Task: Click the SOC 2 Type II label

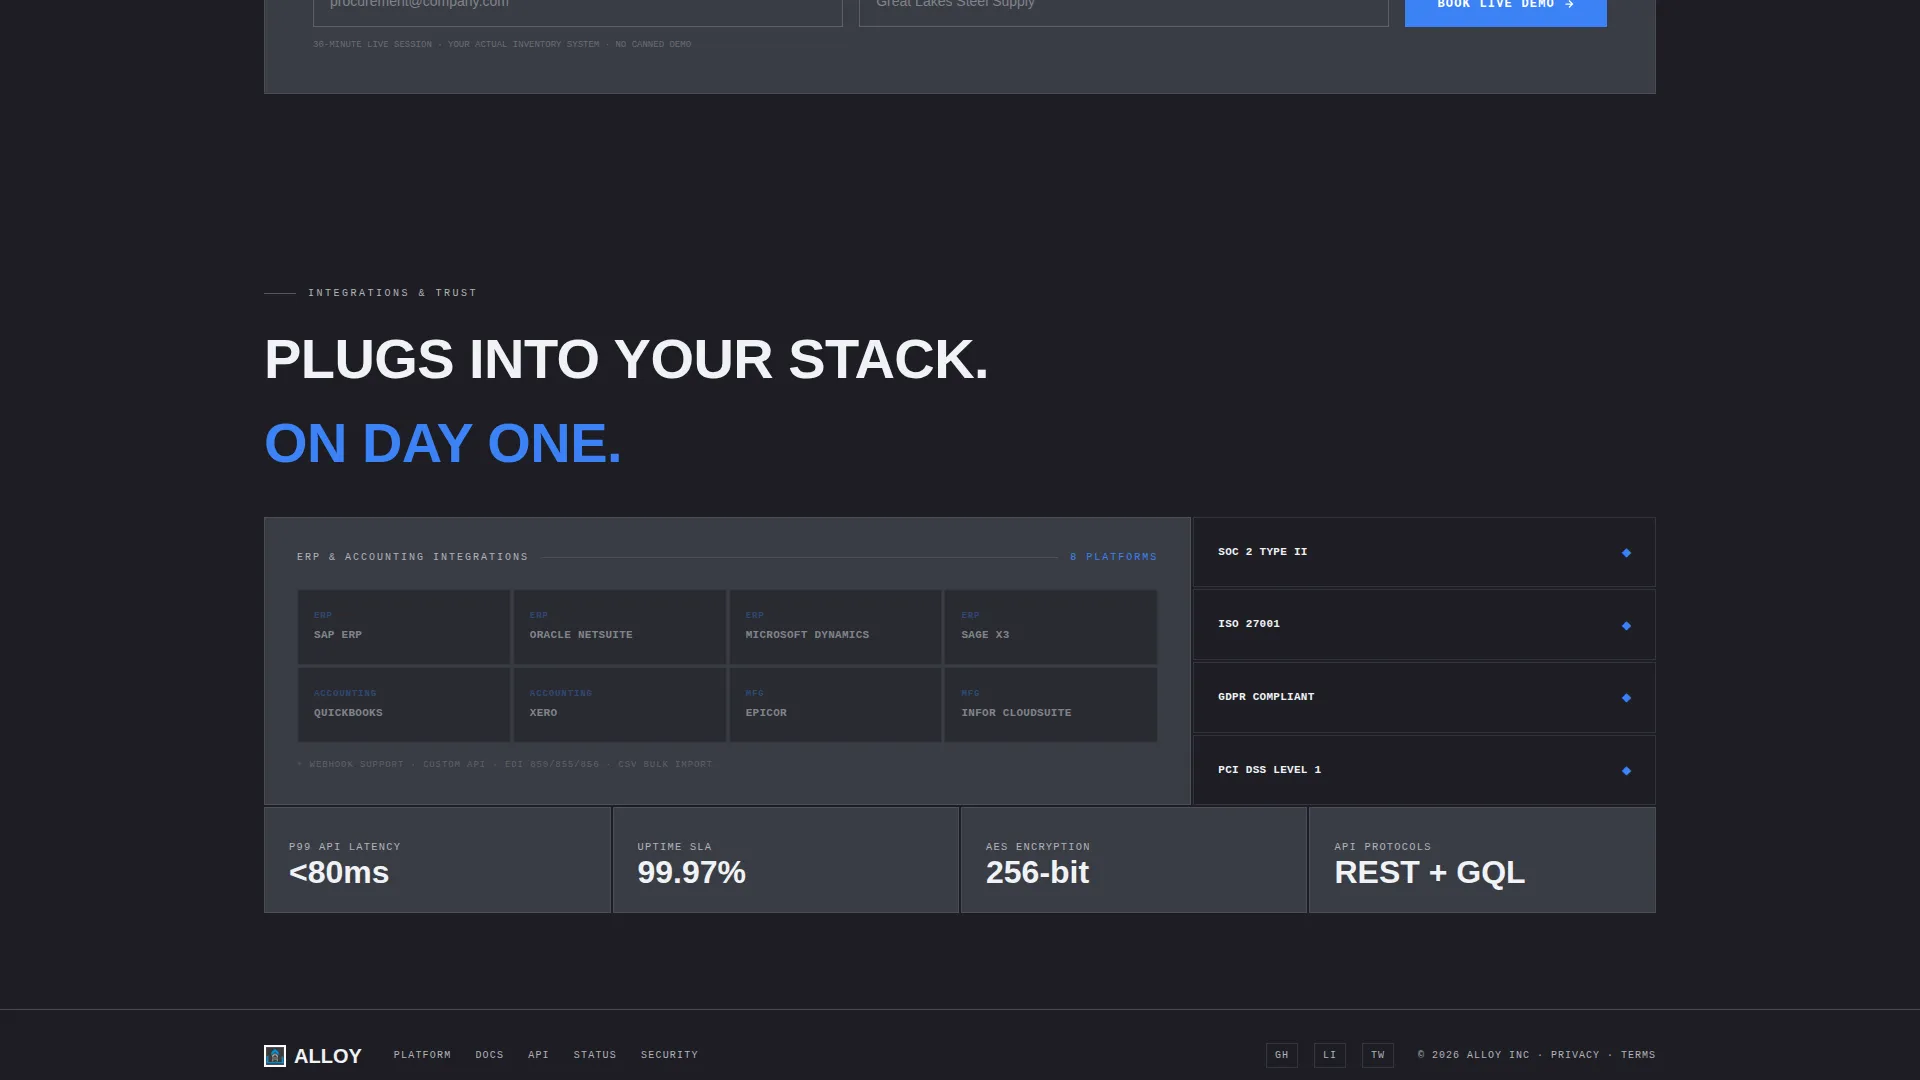Action: (1262, 552)
